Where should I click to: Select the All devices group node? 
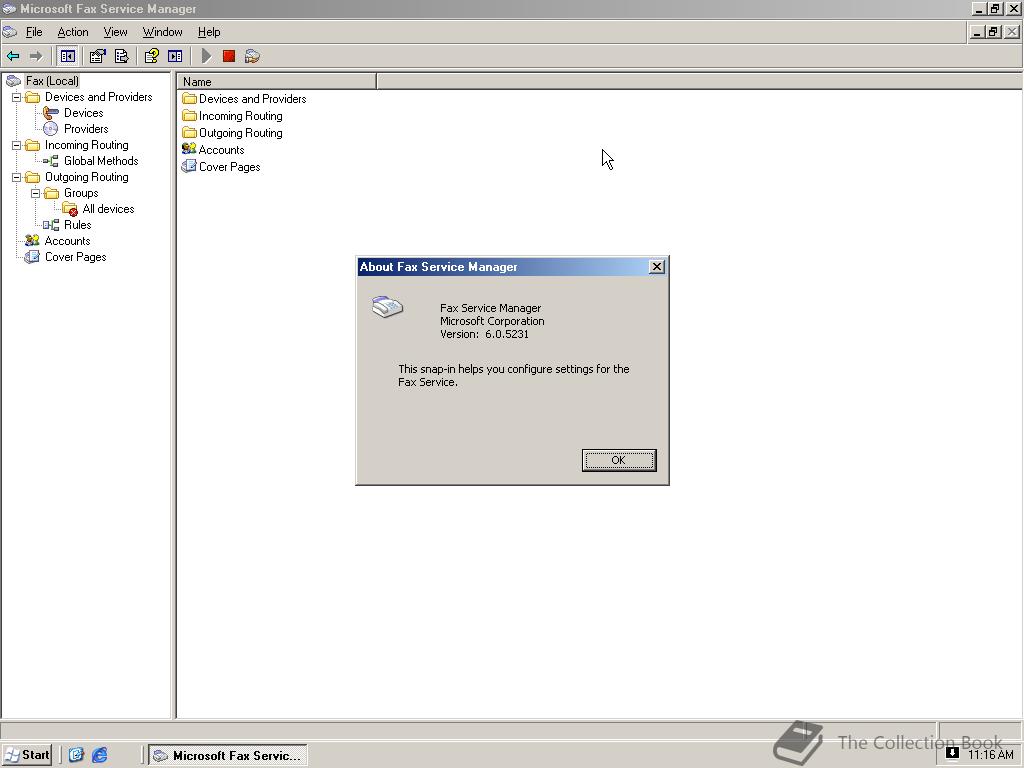point(108,209)
